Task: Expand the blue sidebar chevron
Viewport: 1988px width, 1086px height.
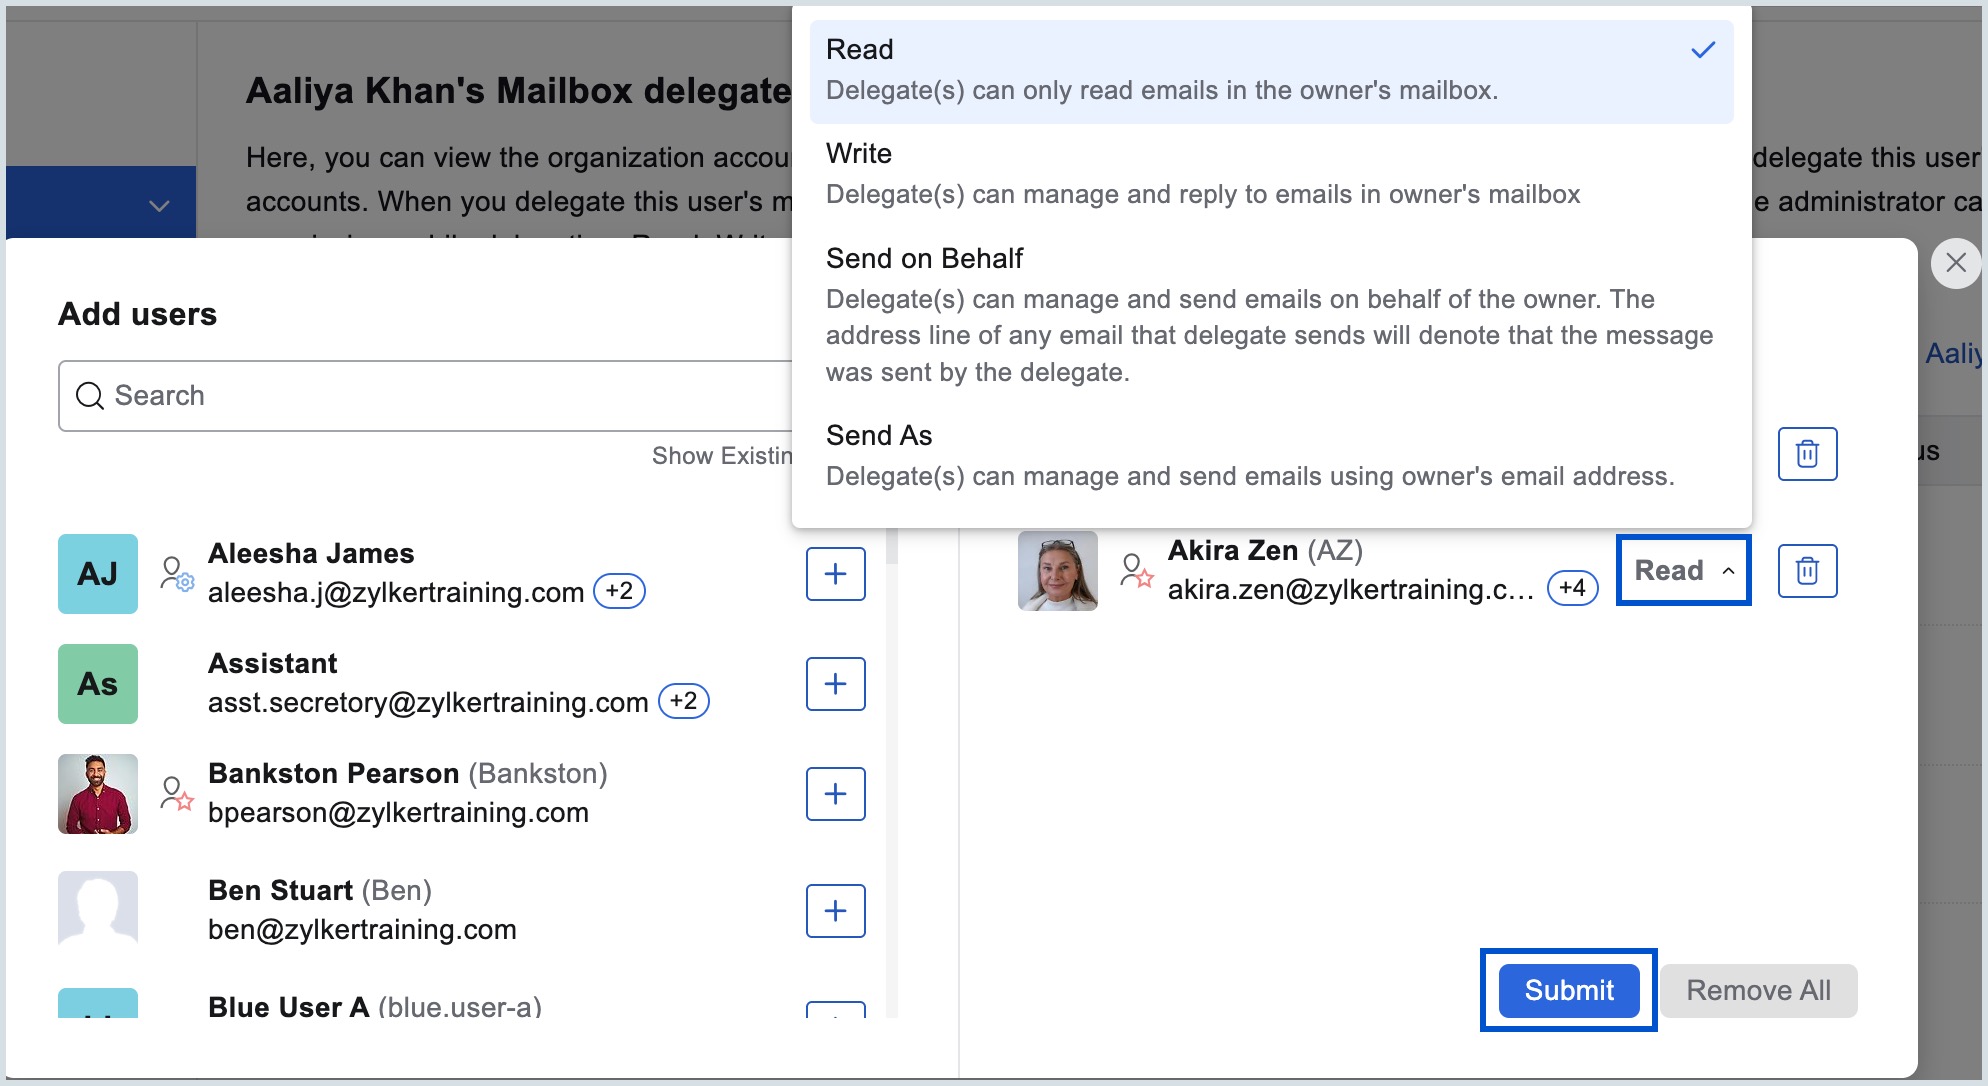Action: 159,206
